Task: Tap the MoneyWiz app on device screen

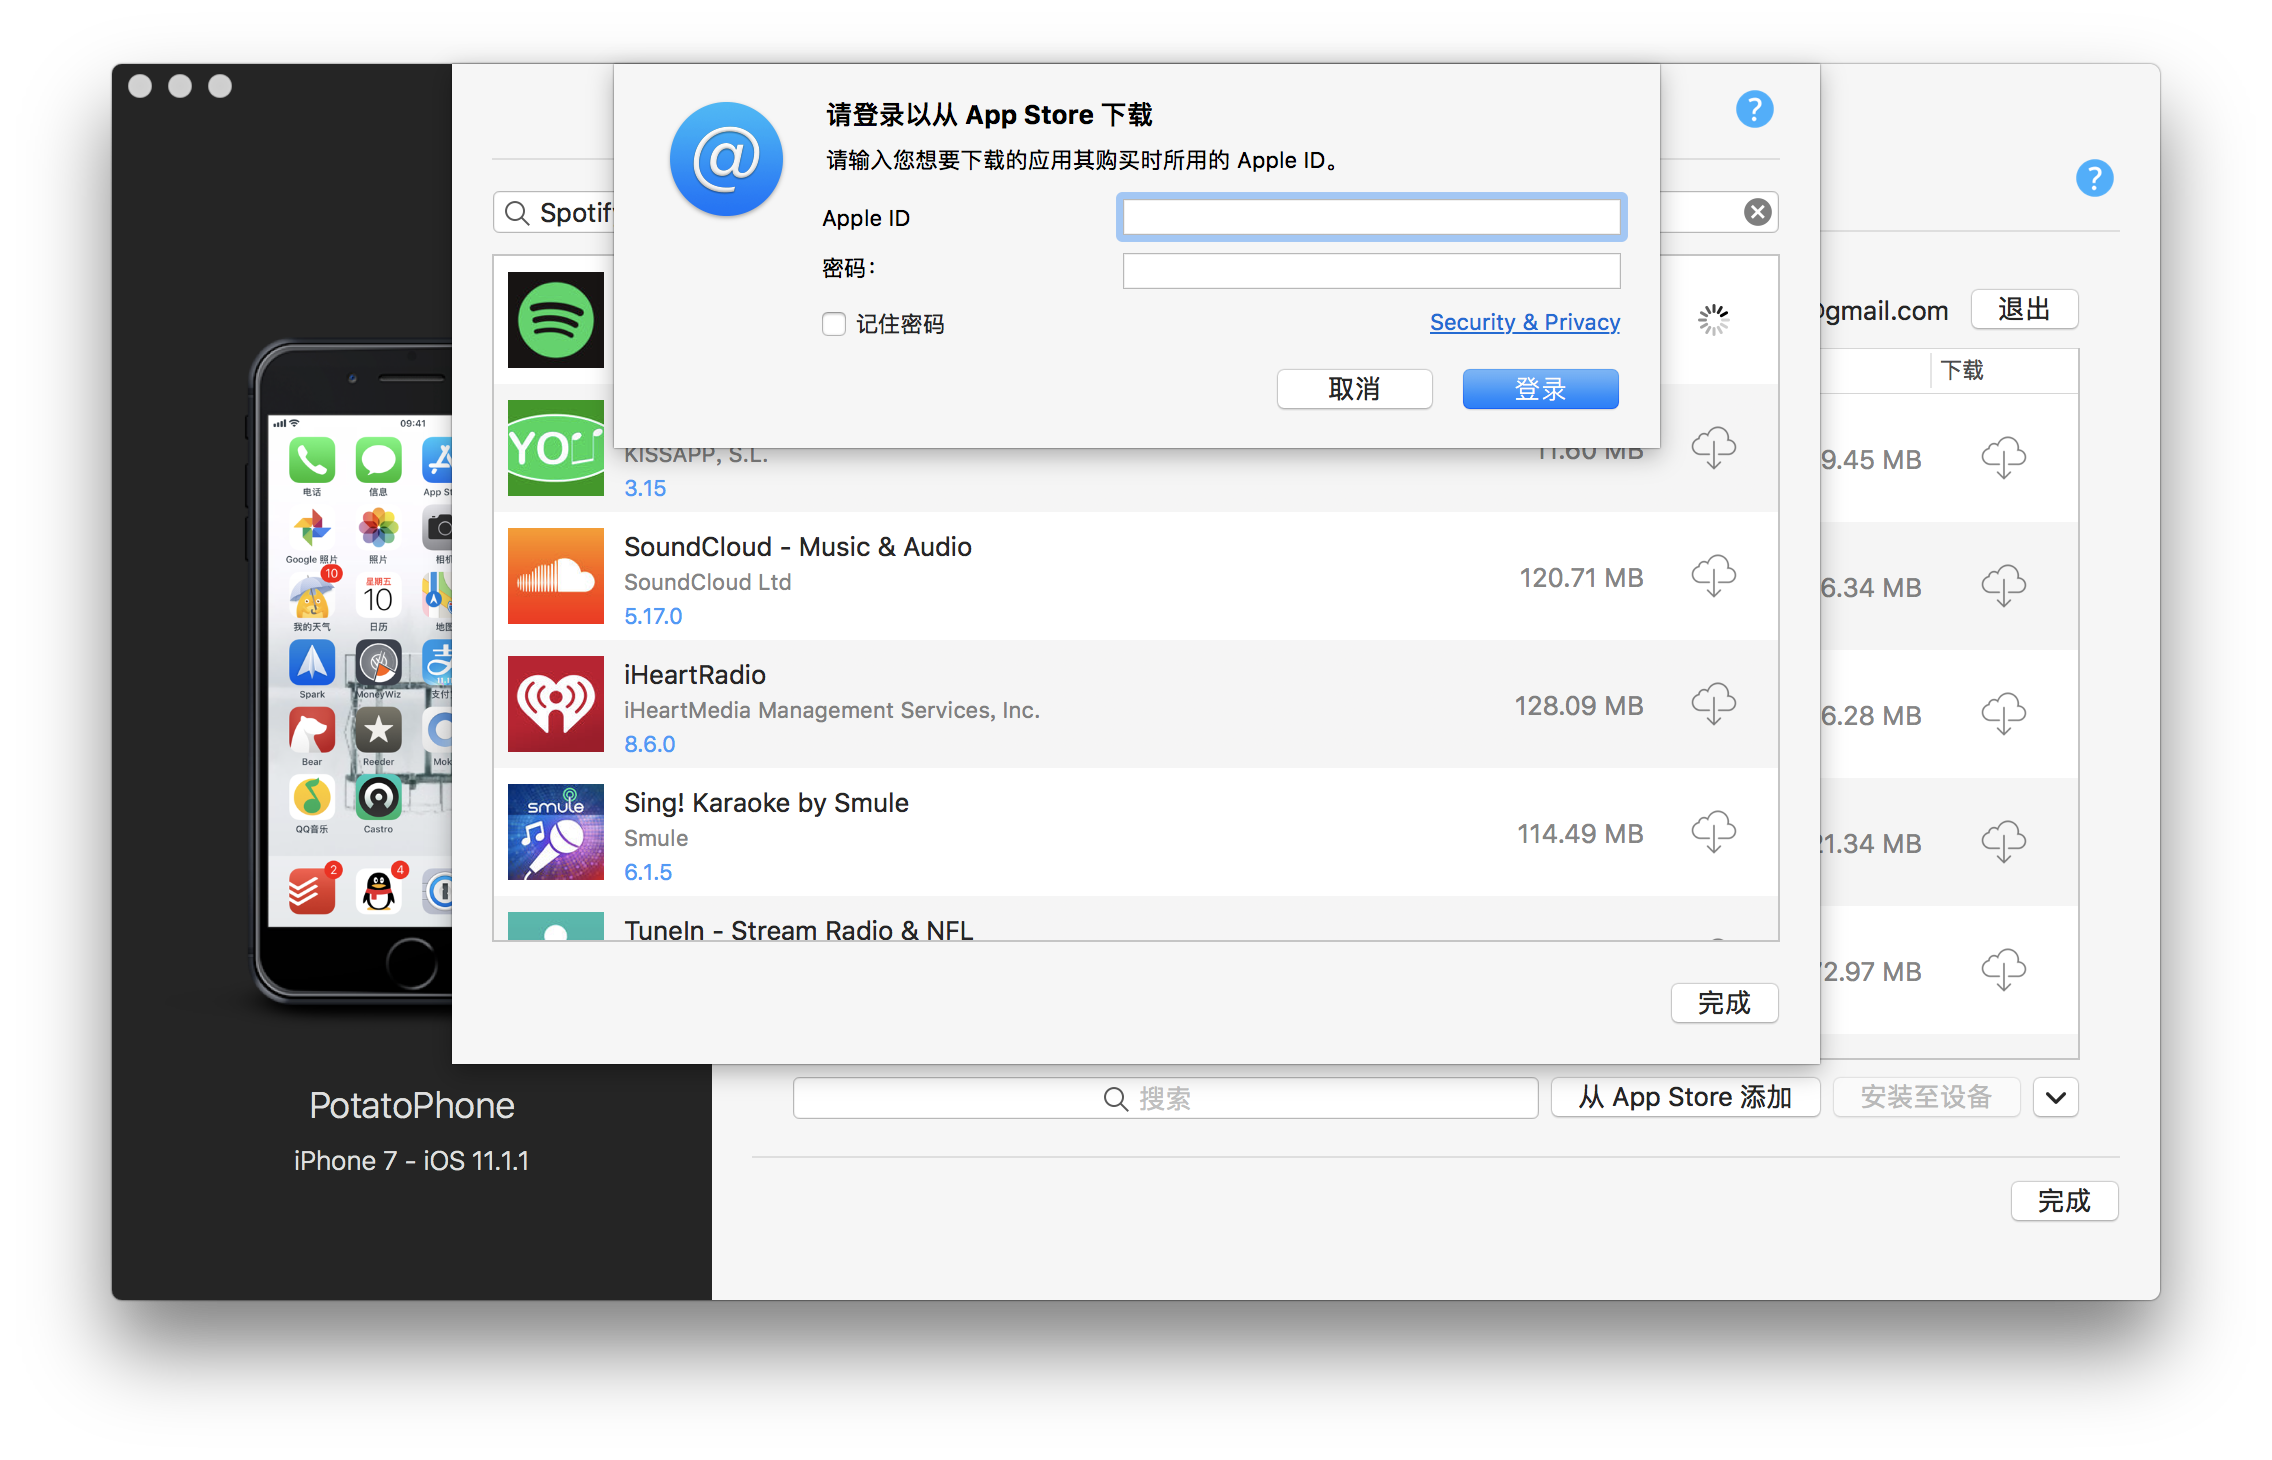Action: [x=378, y=663]
